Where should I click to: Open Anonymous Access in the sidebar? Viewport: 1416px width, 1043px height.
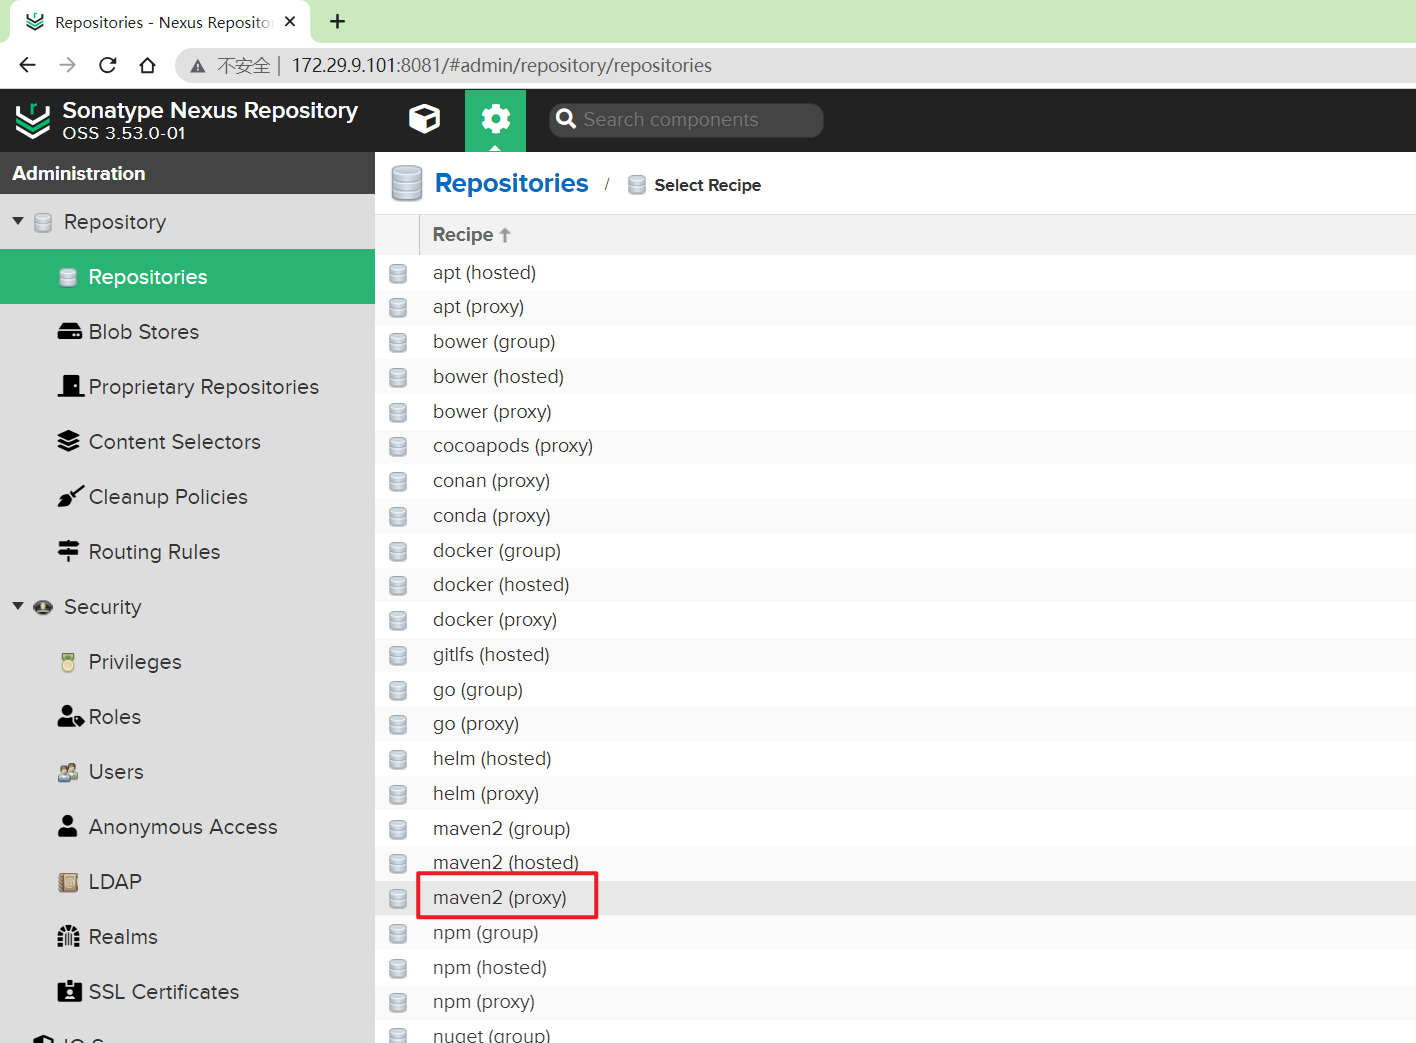click(188, 826)
